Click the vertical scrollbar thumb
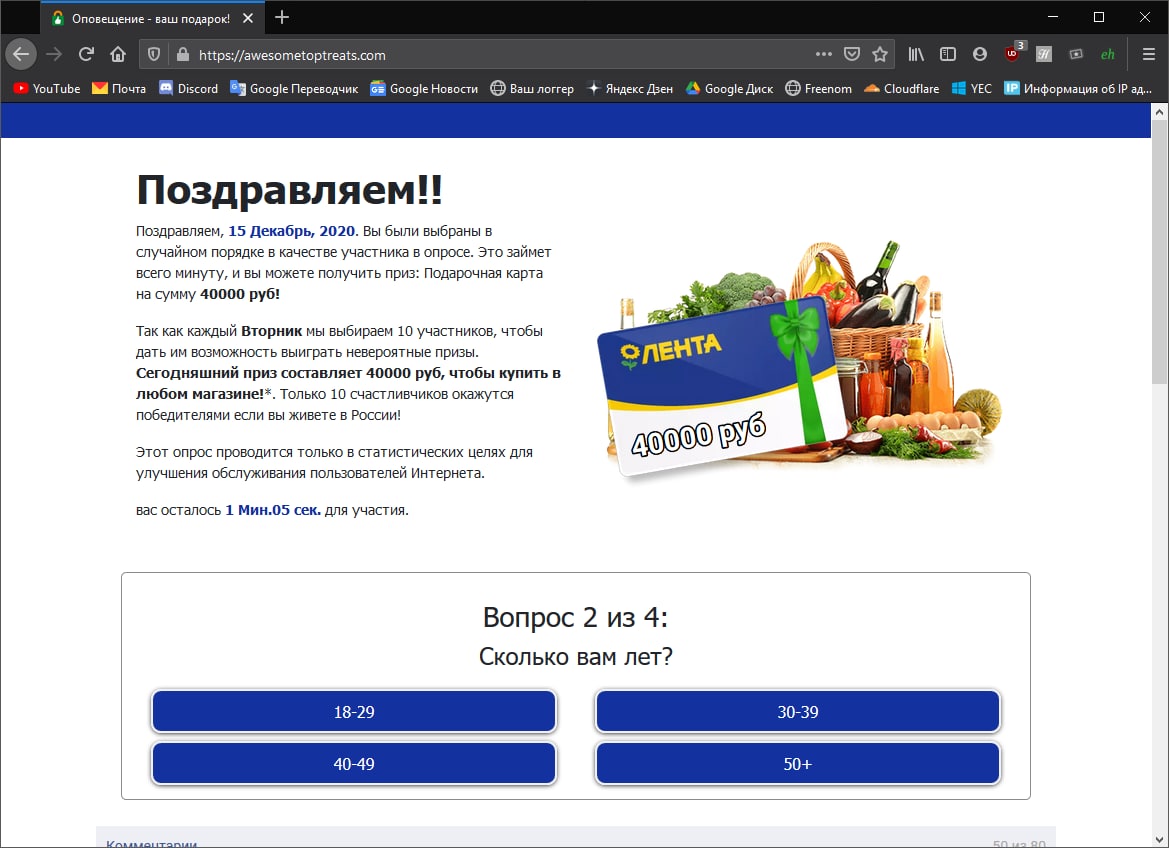The image size is (1169, 848). tap(1159, 251)
